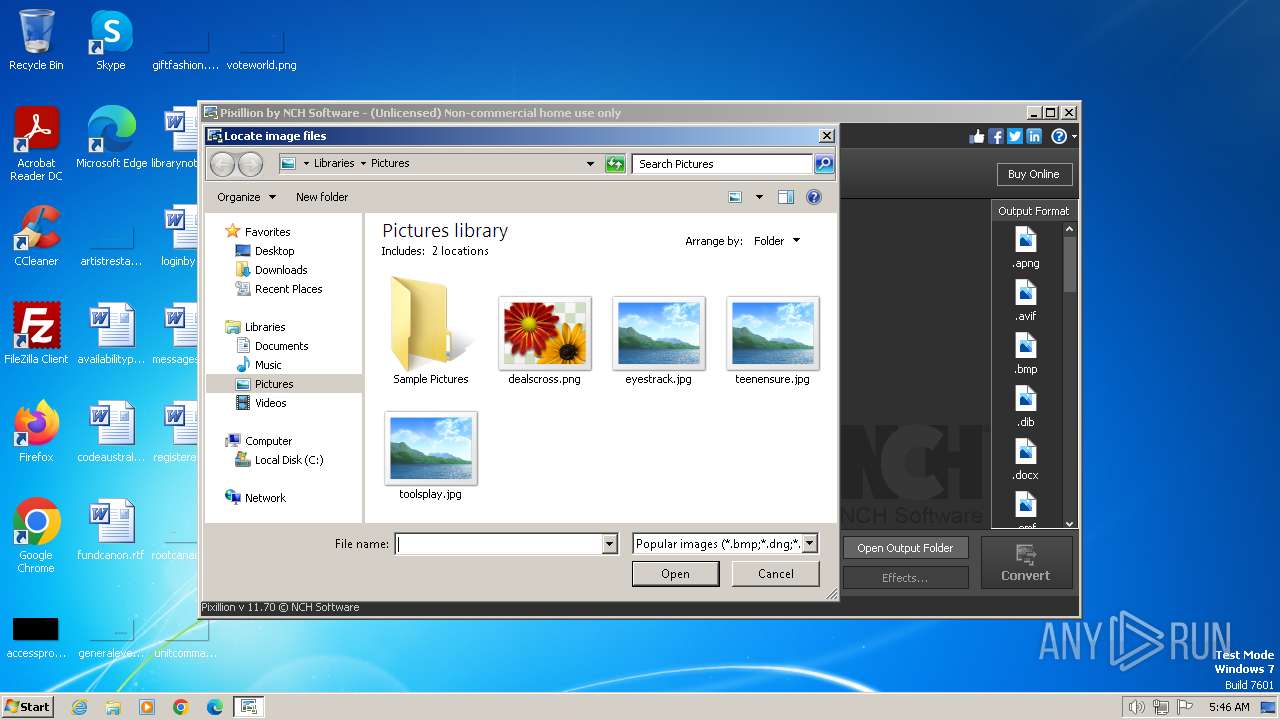
Task: Click New folder in toolbar
Action: click(322, 197)
